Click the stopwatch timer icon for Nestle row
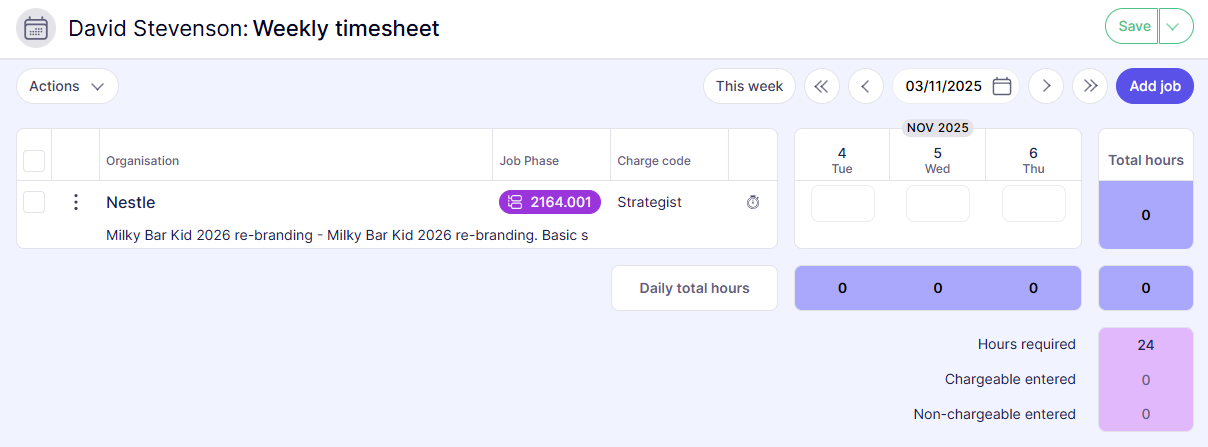 tap(753, 202)
